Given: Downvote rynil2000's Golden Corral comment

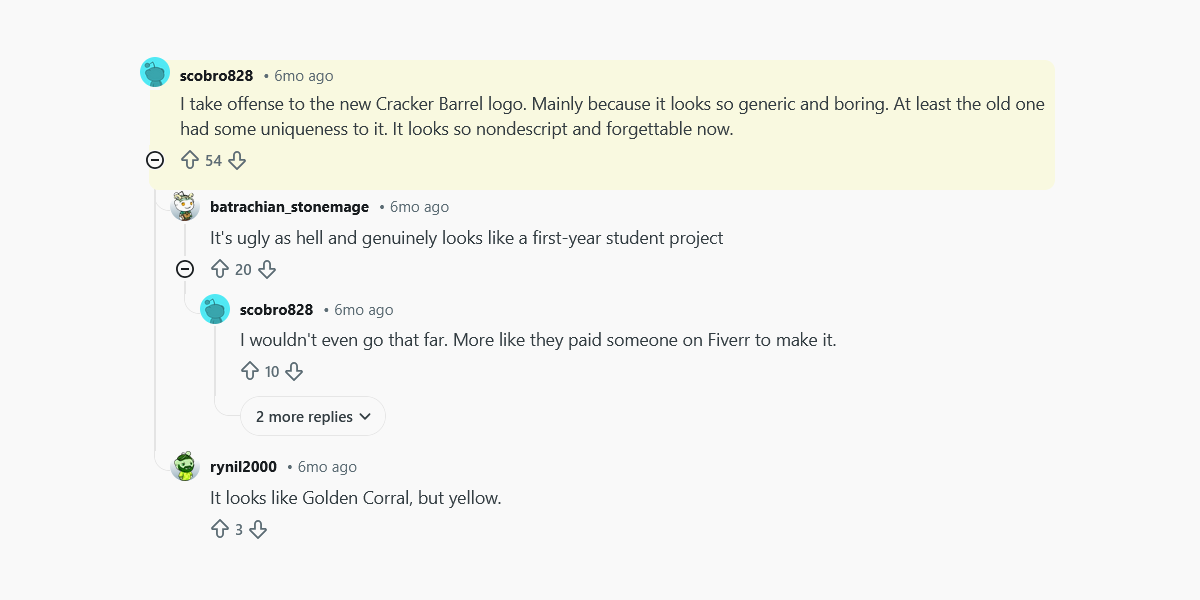Looking at the screenshot, I should pyautogui.click(x=259, y=528).
